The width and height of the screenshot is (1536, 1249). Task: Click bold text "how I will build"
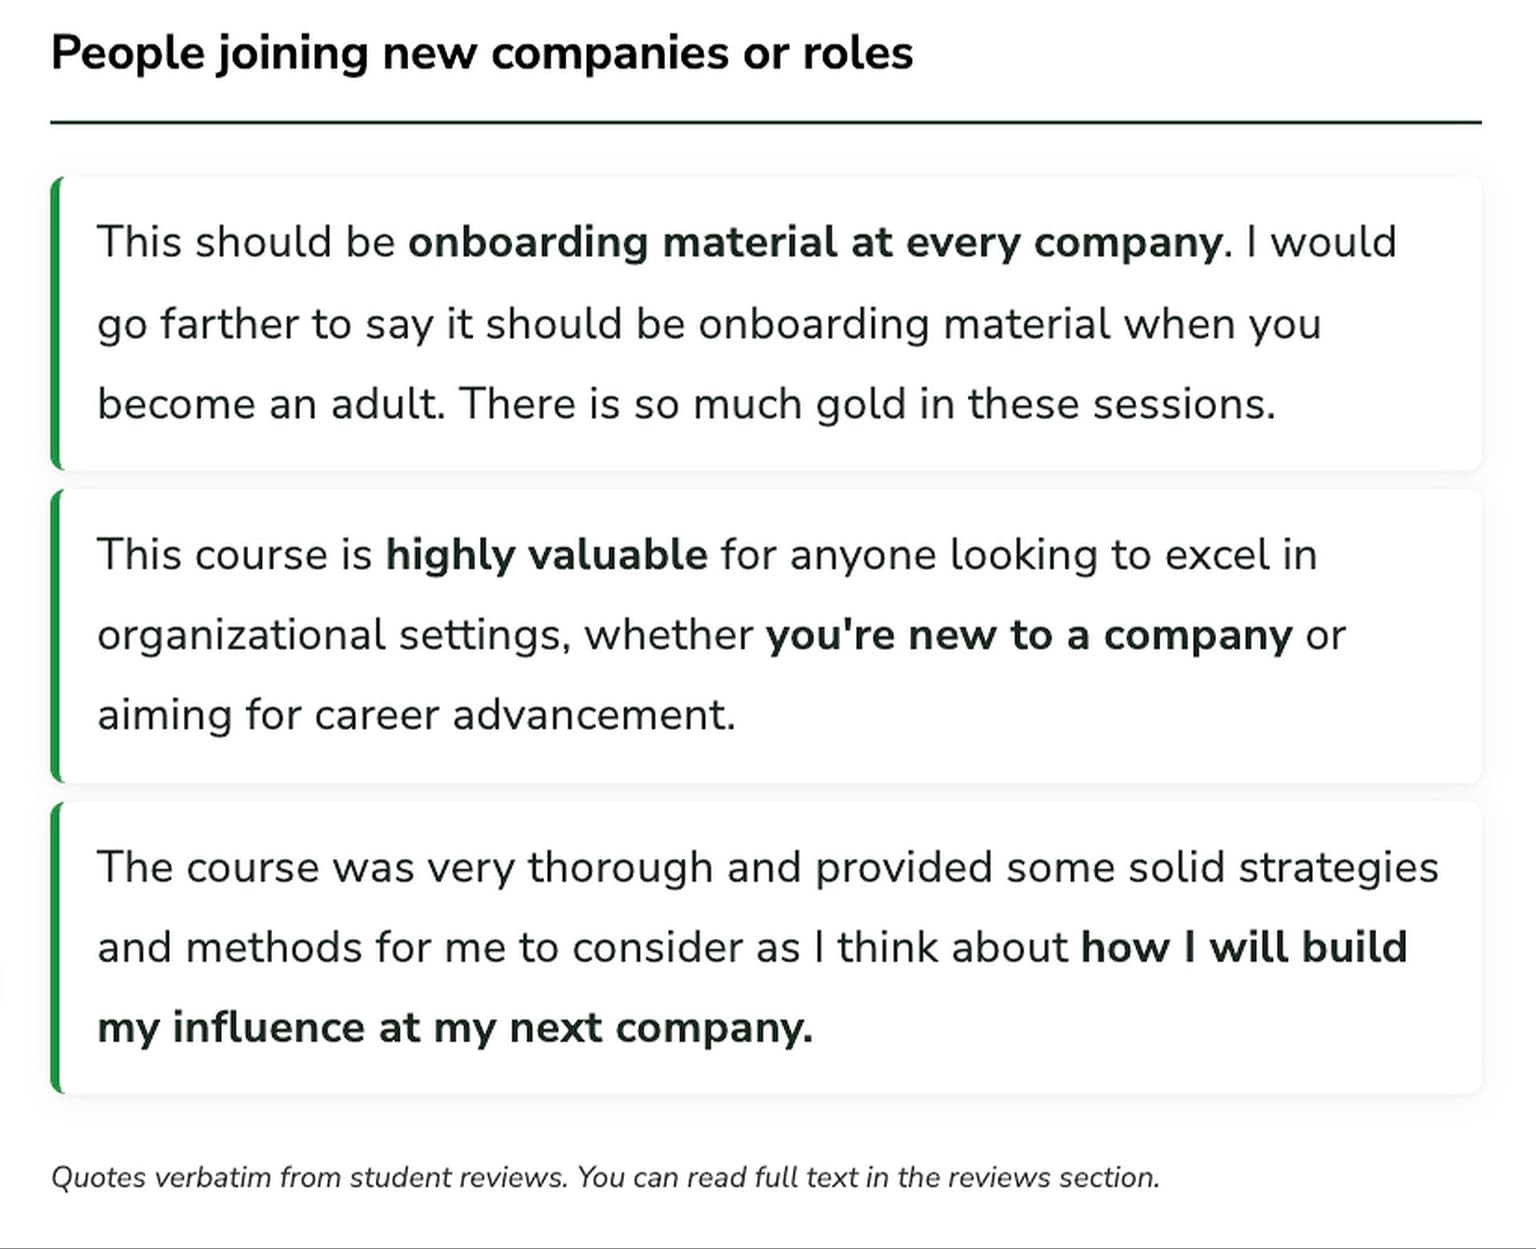[1243, 948]
